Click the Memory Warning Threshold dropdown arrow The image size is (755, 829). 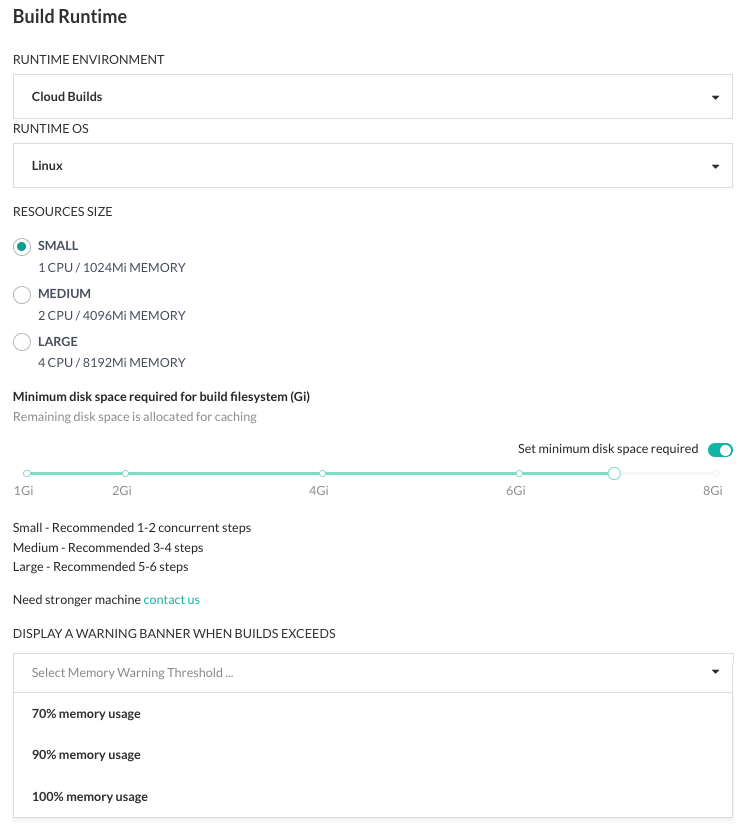(715, 673)
